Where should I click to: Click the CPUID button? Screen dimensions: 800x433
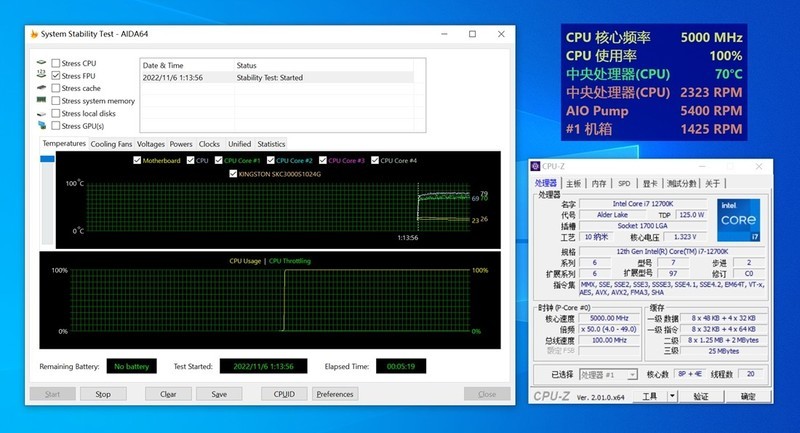tap(284, 394)
